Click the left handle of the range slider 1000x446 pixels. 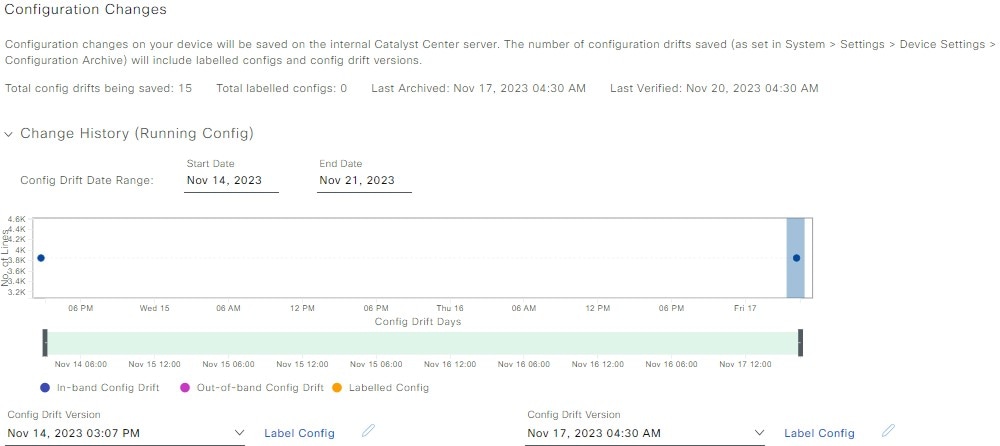tap(45, 343)
